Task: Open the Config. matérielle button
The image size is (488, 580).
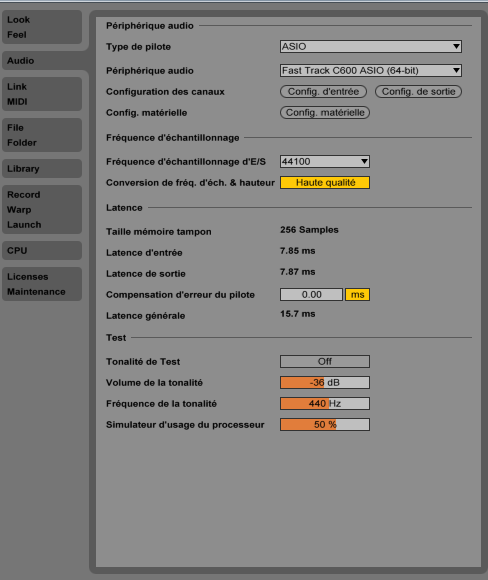Action: pyautogui.click(x=325, y=112)
